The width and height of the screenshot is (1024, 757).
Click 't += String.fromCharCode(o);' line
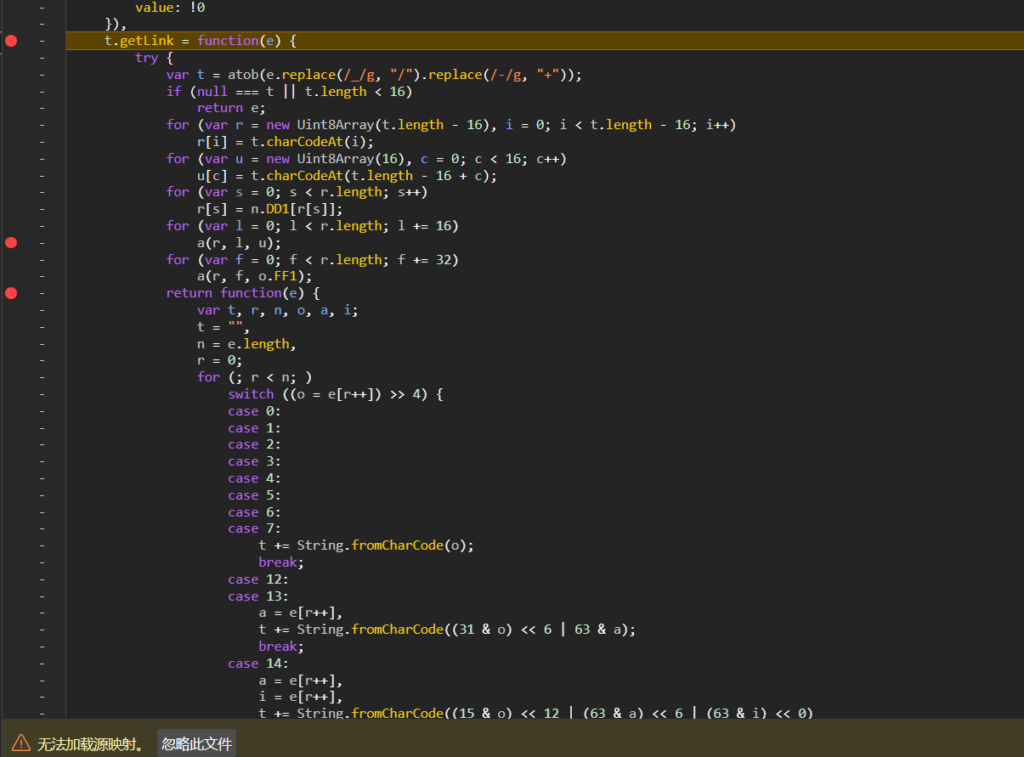[x=366, y=545]
